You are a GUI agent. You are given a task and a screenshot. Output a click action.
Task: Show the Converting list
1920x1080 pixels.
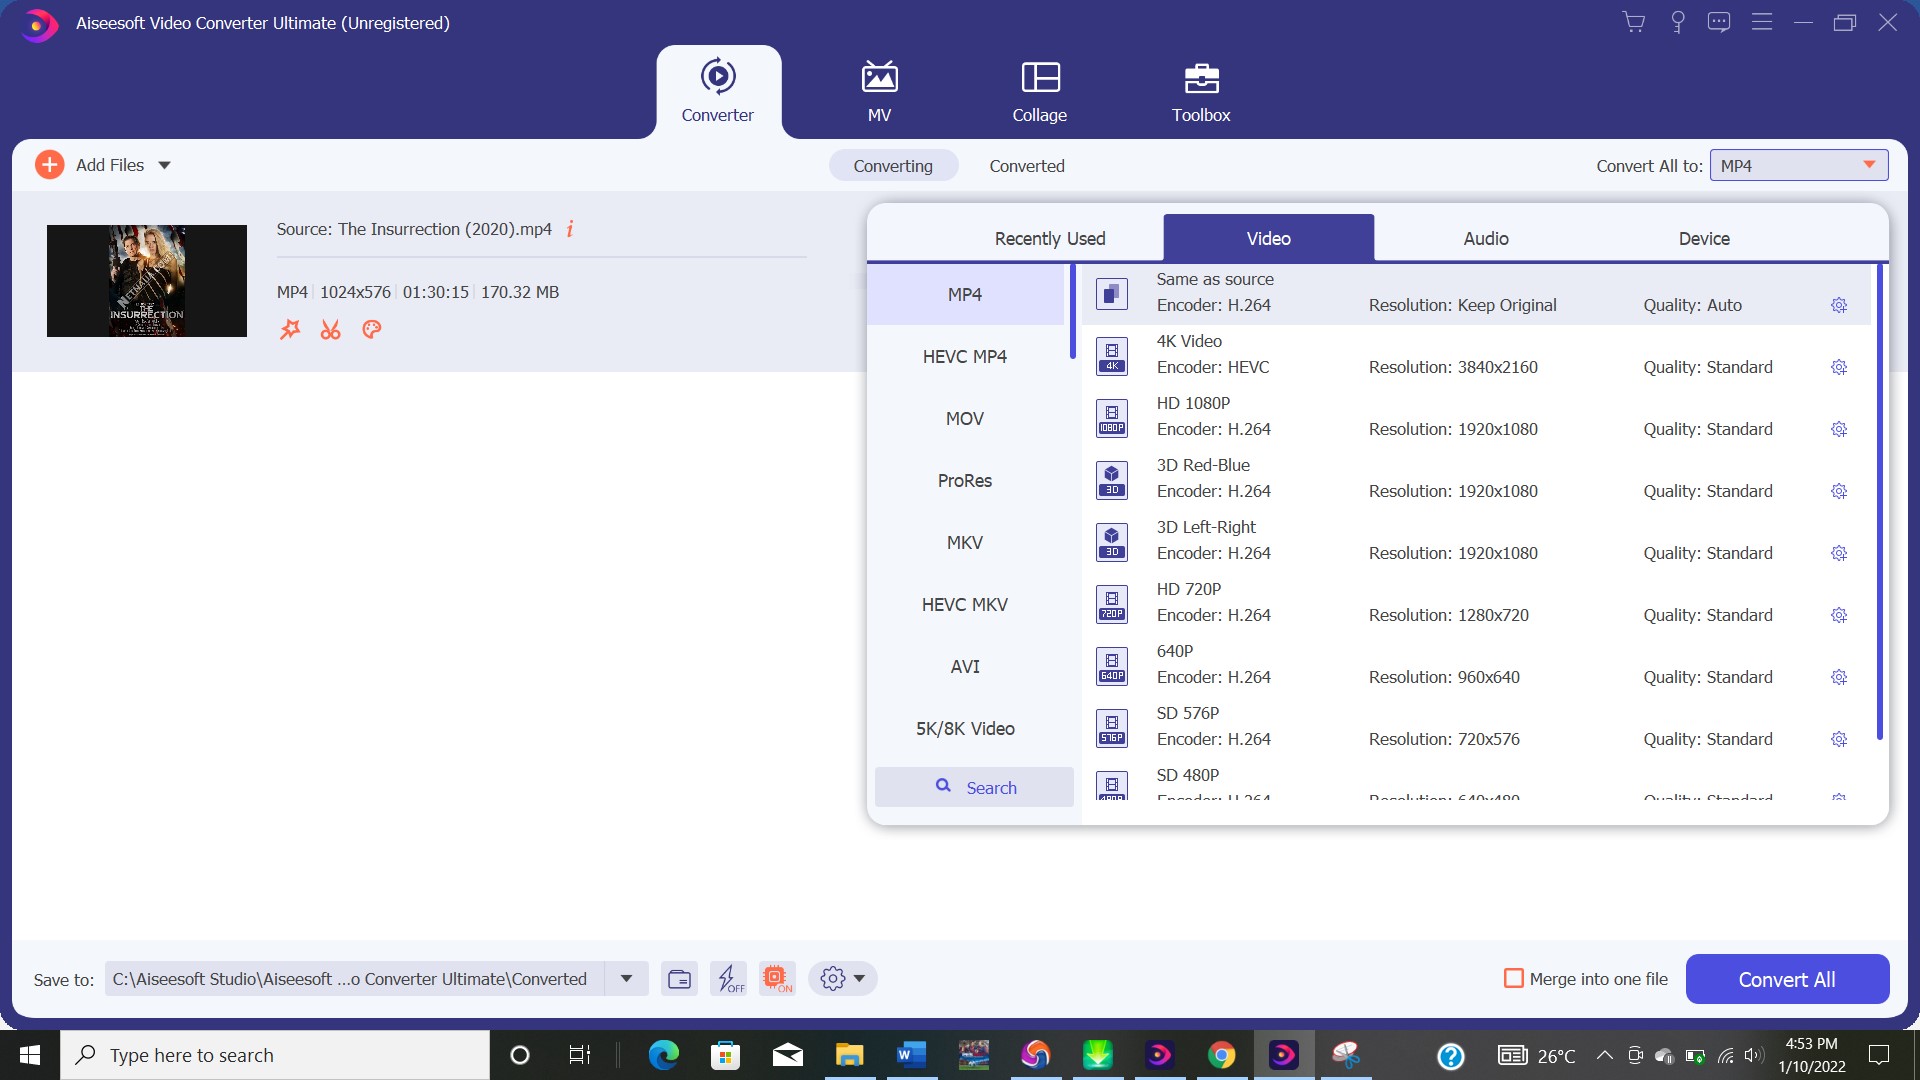(x=893, y=166)
